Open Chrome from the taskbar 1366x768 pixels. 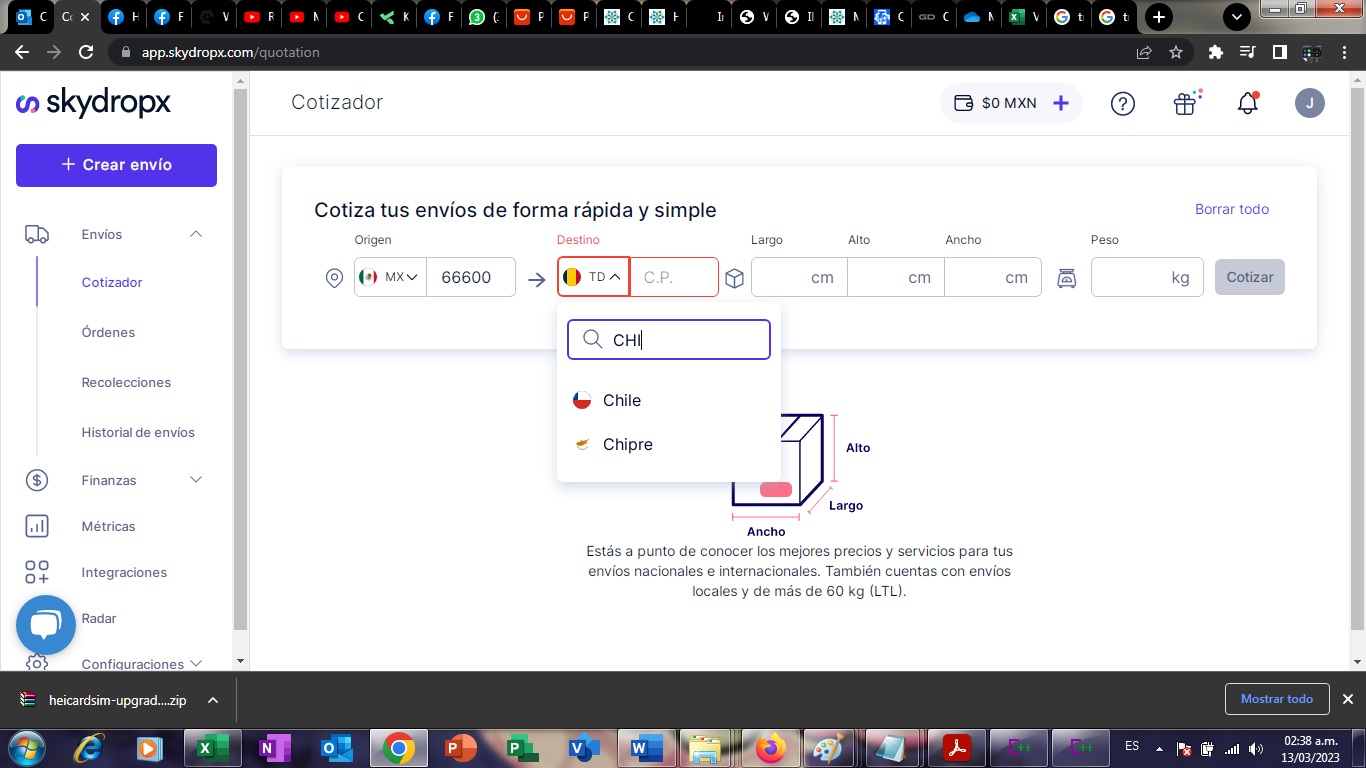click(398, 748)
